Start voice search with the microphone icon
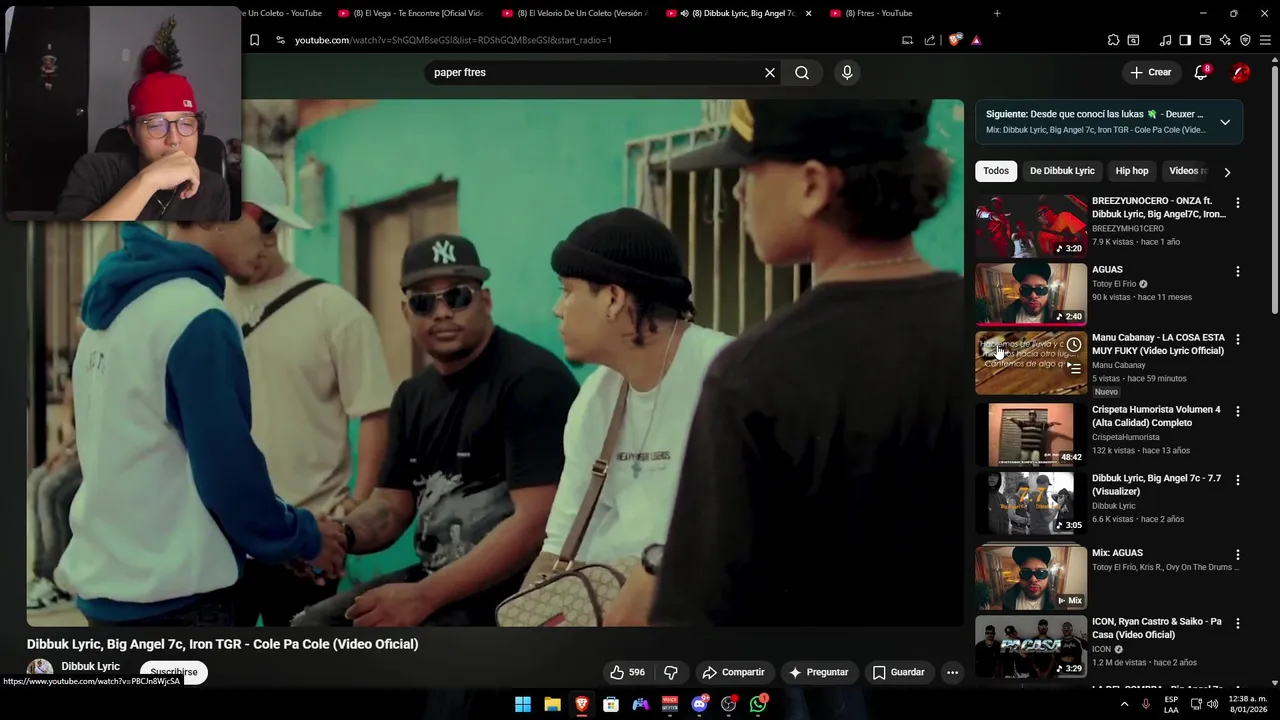This screenshot has height=720, width=1280. point(847,72)
